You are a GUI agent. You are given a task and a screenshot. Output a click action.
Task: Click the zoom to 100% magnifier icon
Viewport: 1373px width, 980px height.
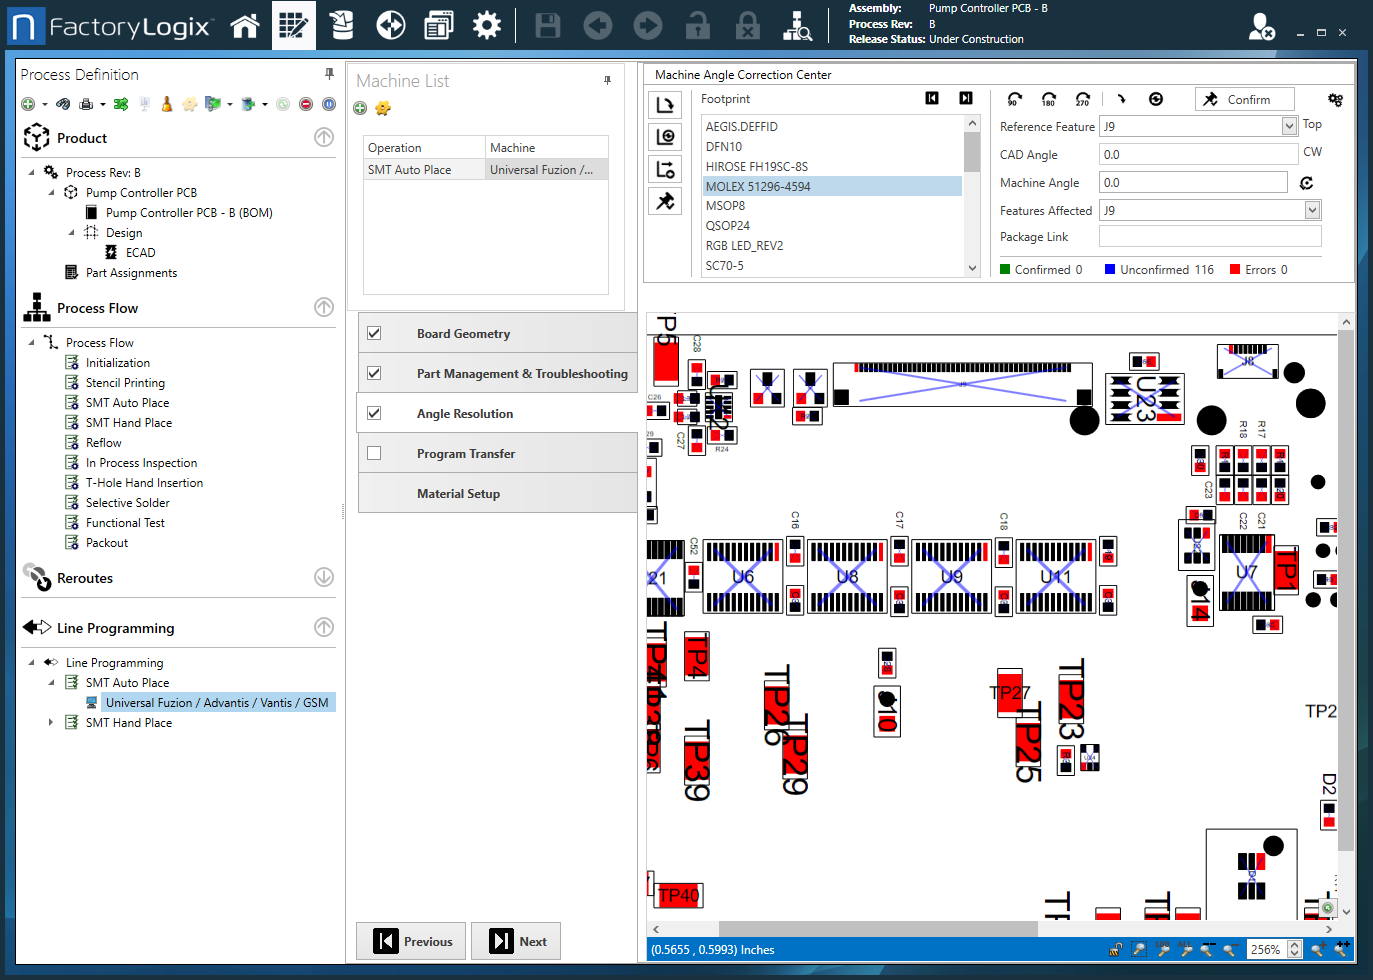1162,949
